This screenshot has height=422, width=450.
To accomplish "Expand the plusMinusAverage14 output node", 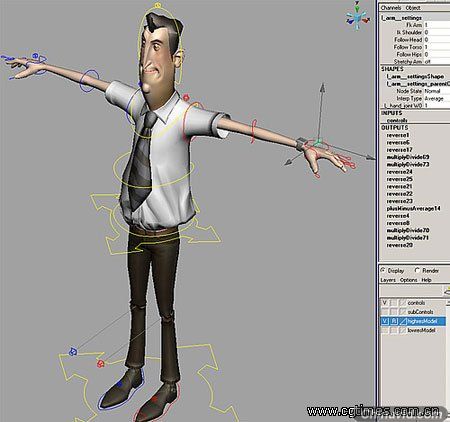I will 414,208.
